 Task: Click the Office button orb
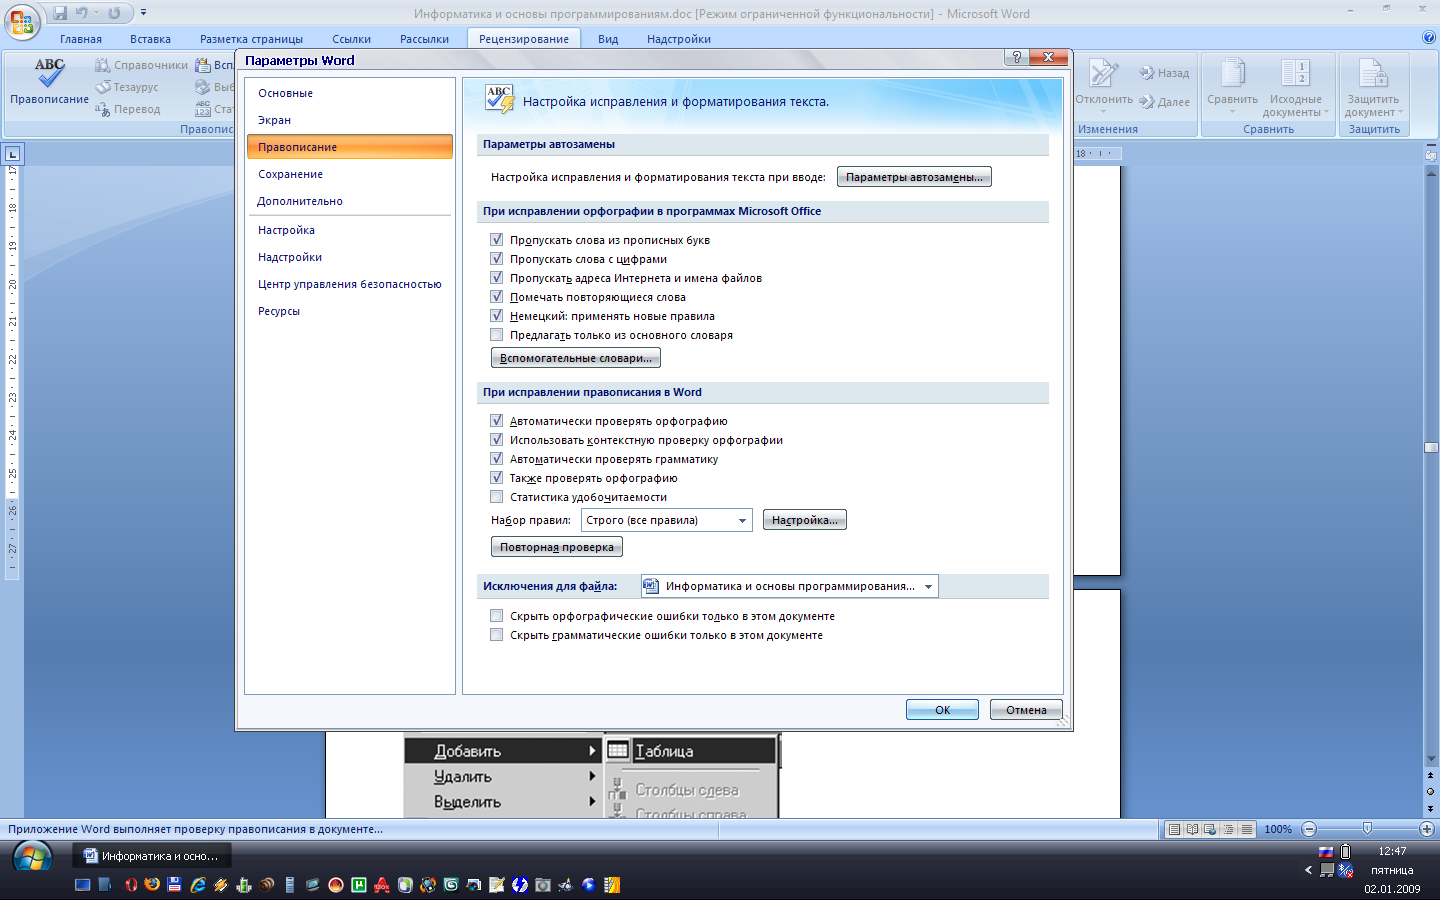point(22,21)
